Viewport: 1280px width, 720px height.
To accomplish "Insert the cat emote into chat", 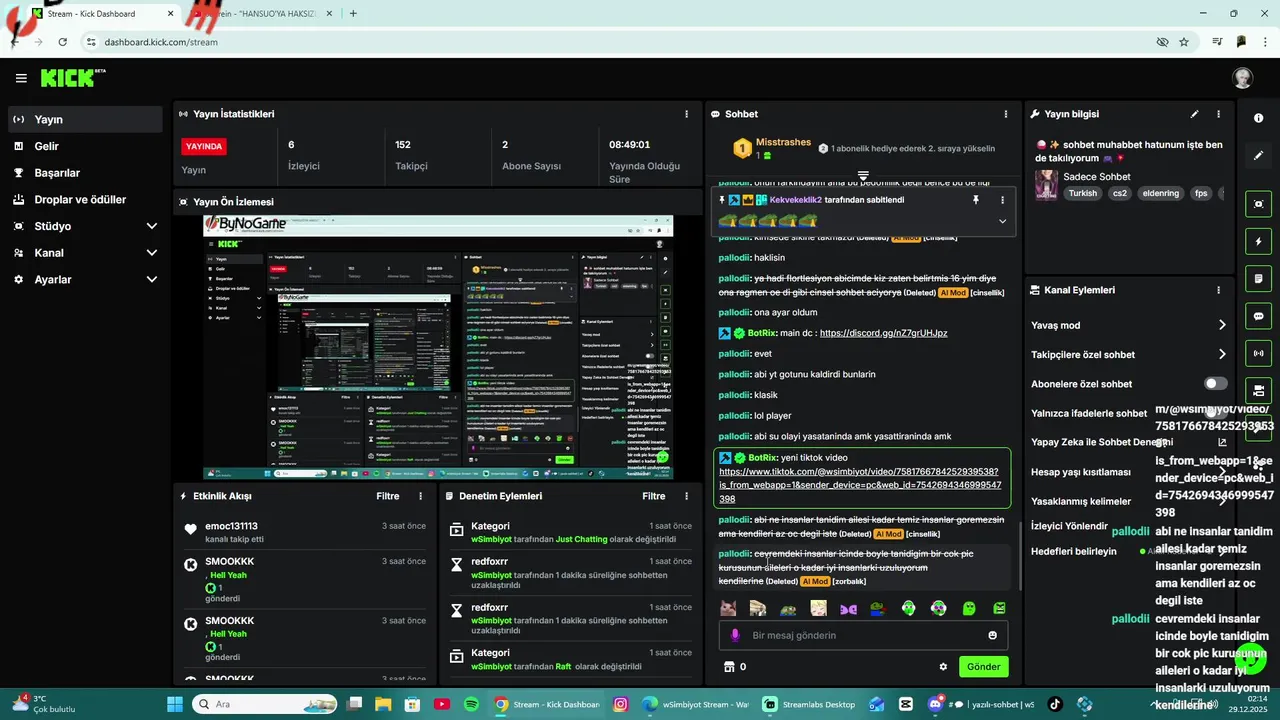I will (728, 608).
